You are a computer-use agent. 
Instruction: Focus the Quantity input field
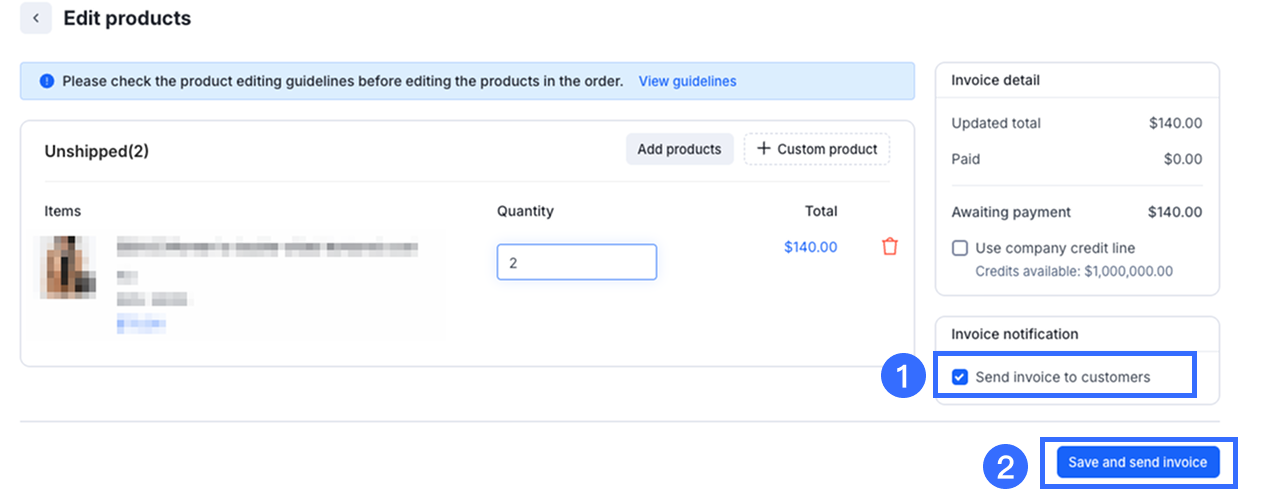point(576,262)
